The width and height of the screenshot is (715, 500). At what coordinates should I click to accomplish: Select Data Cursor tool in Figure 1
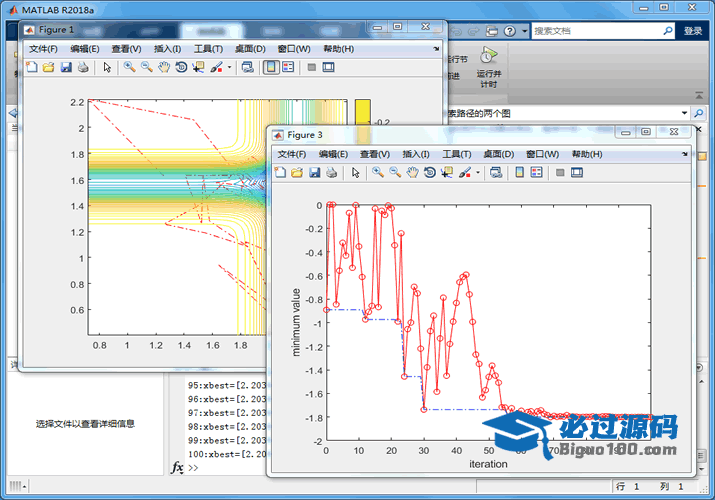(x=198, y=67)
